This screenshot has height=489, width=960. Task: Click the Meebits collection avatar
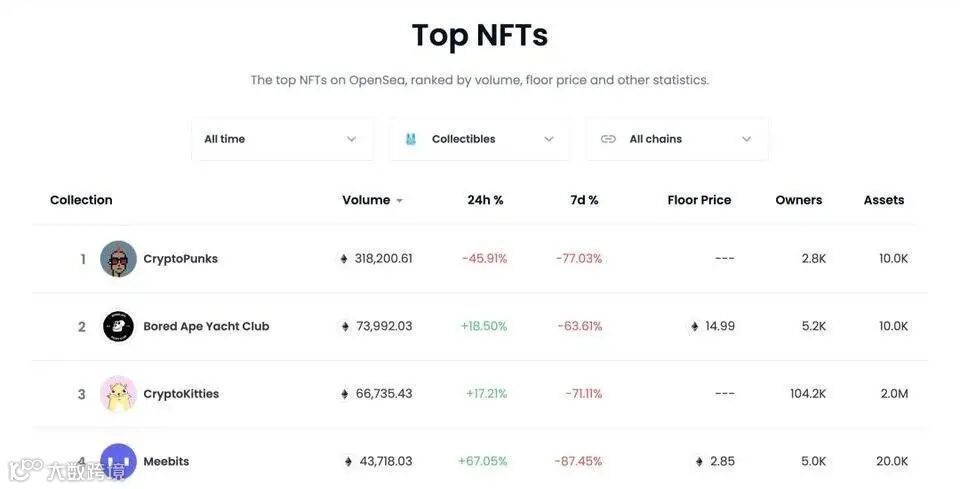pyautogui.click(x=118, y=461)
